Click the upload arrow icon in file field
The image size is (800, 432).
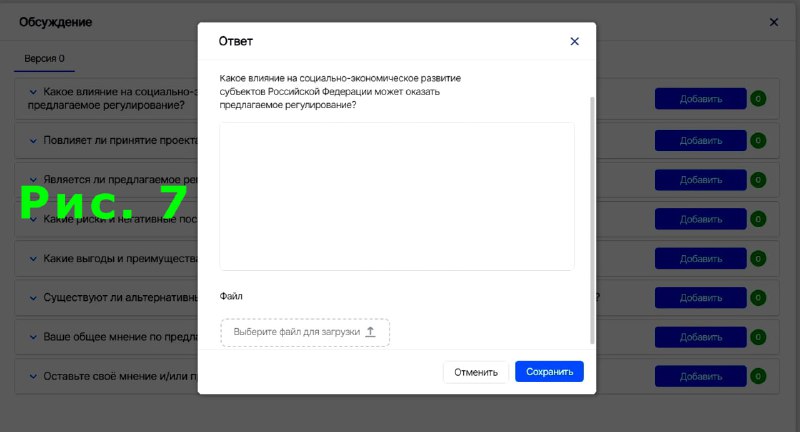click(x=370, y=332)
